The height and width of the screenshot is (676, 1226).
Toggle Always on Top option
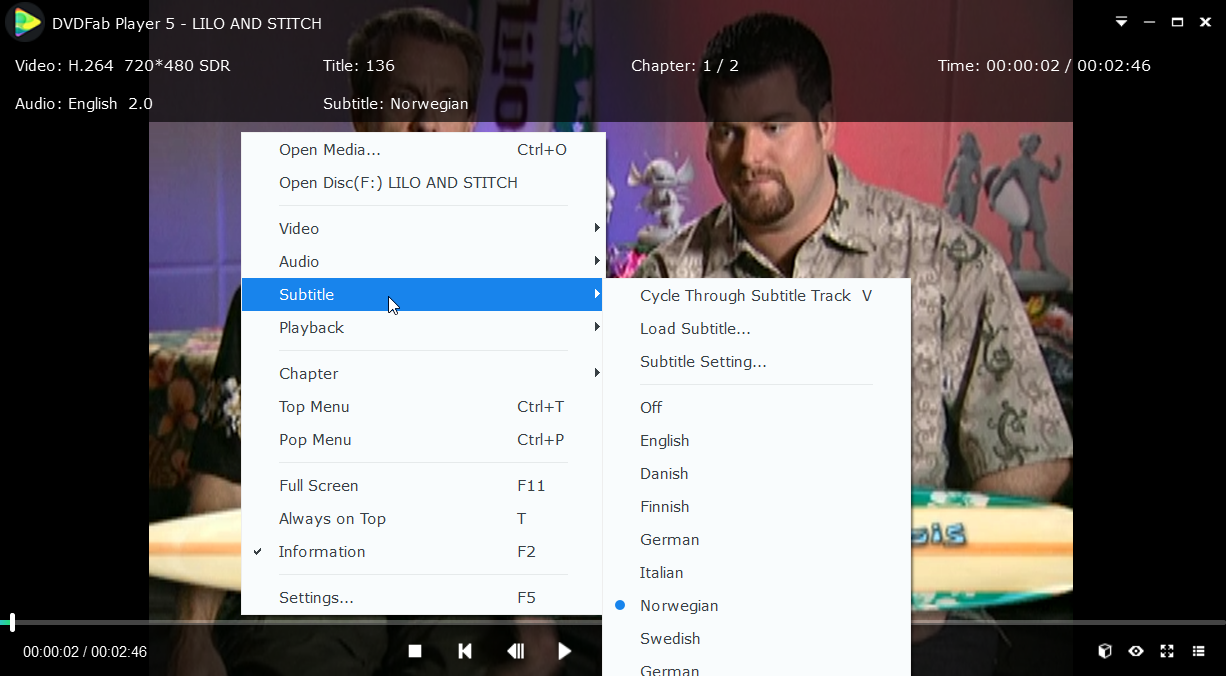tap(424, 518)
